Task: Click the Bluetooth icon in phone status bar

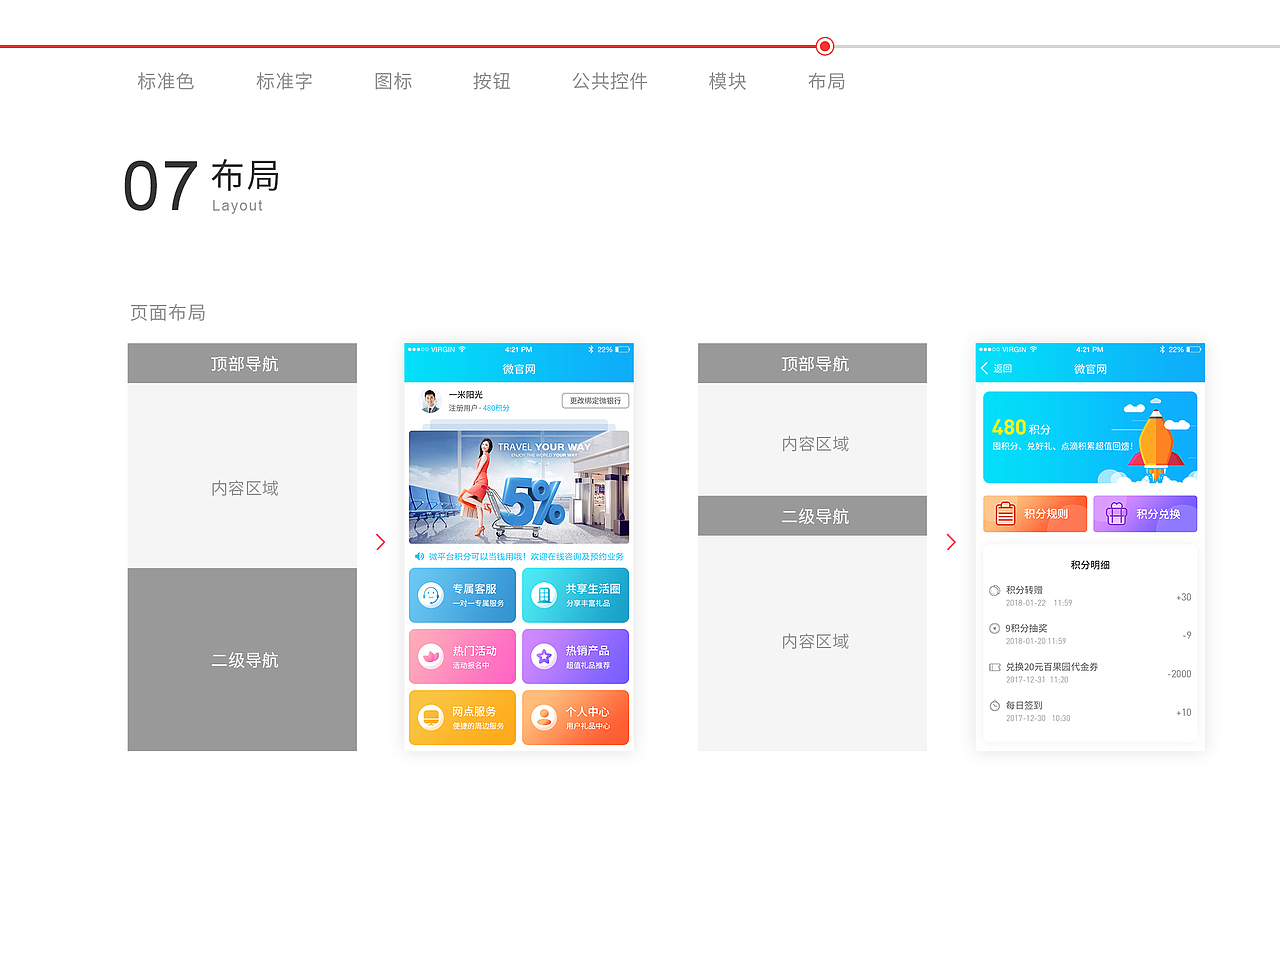Action: click(592, 348)
